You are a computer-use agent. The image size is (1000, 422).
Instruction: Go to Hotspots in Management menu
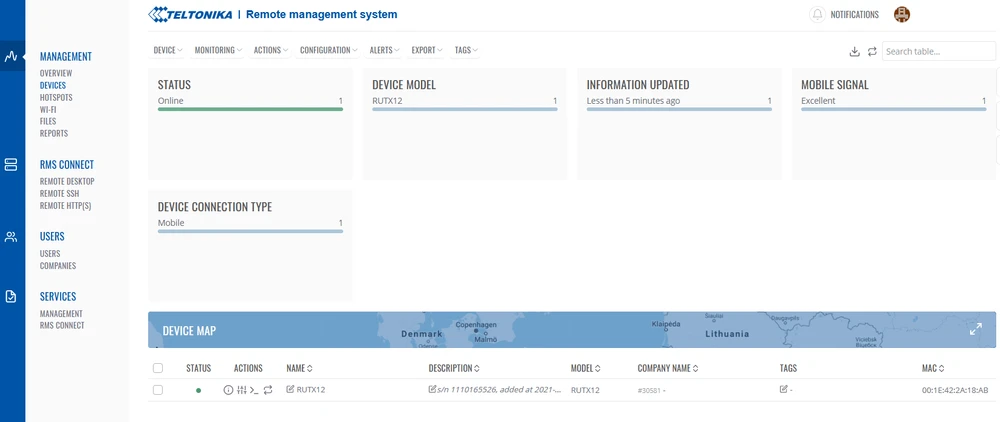[56, 98]
